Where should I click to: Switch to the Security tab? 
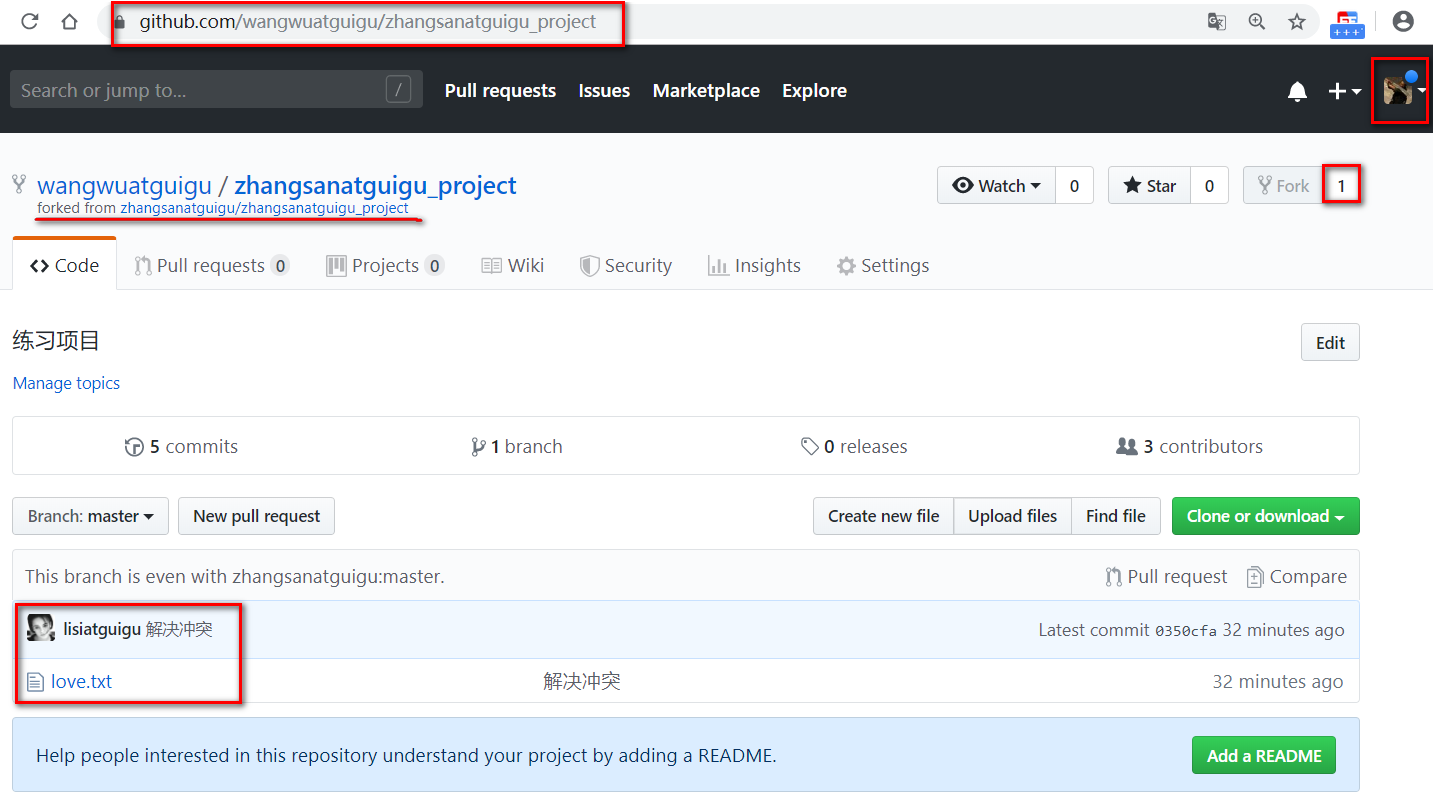[626, 265]
